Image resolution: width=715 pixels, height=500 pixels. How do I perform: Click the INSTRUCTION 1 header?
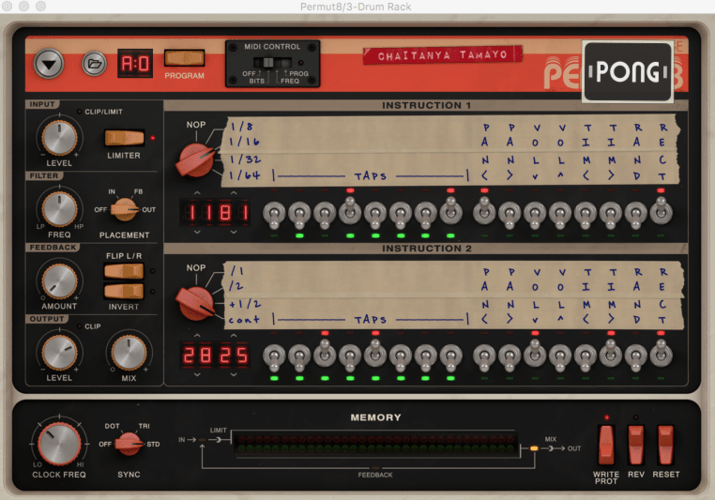pyautogui.click(x=426, y=105)
